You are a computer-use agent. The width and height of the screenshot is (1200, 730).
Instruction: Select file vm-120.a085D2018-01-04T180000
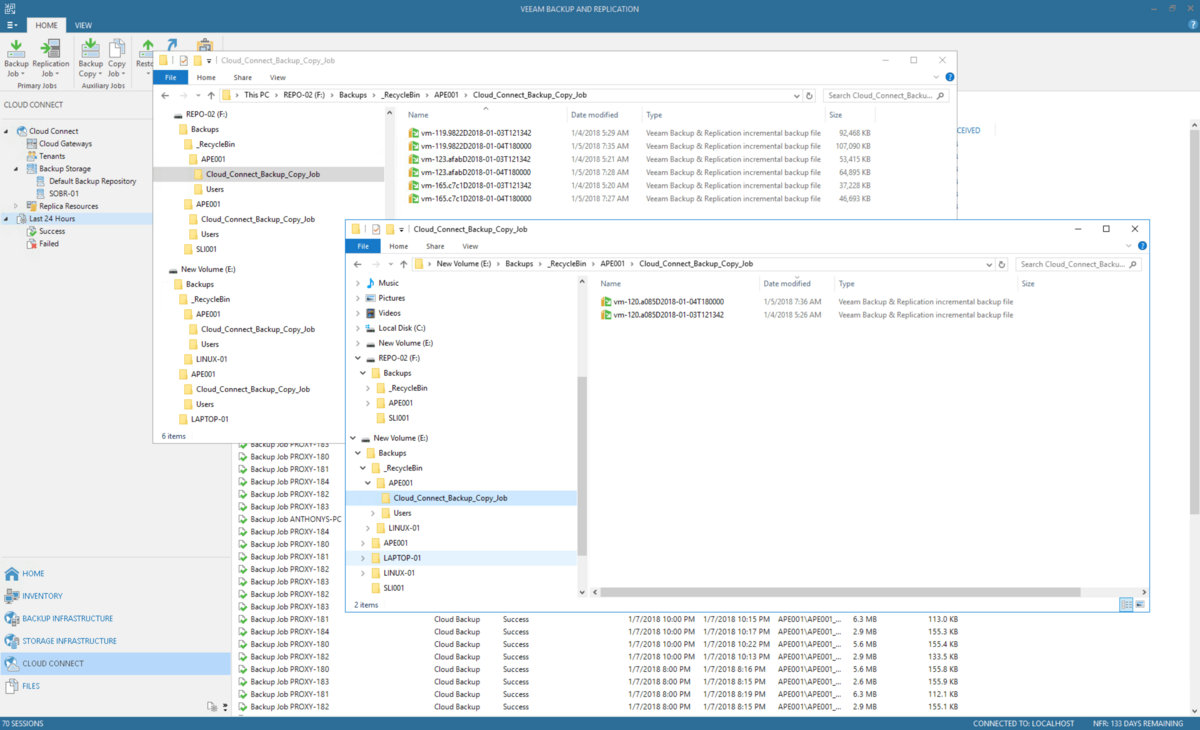coord(661,301)
